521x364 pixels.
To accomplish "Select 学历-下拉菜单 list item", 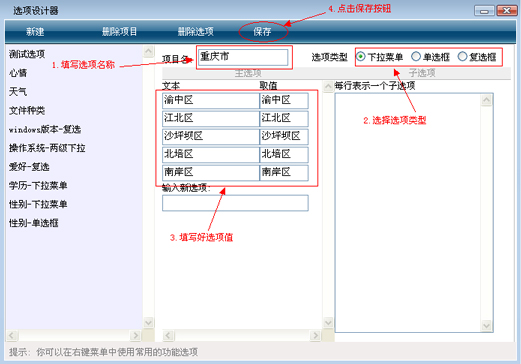I will 38,185.
